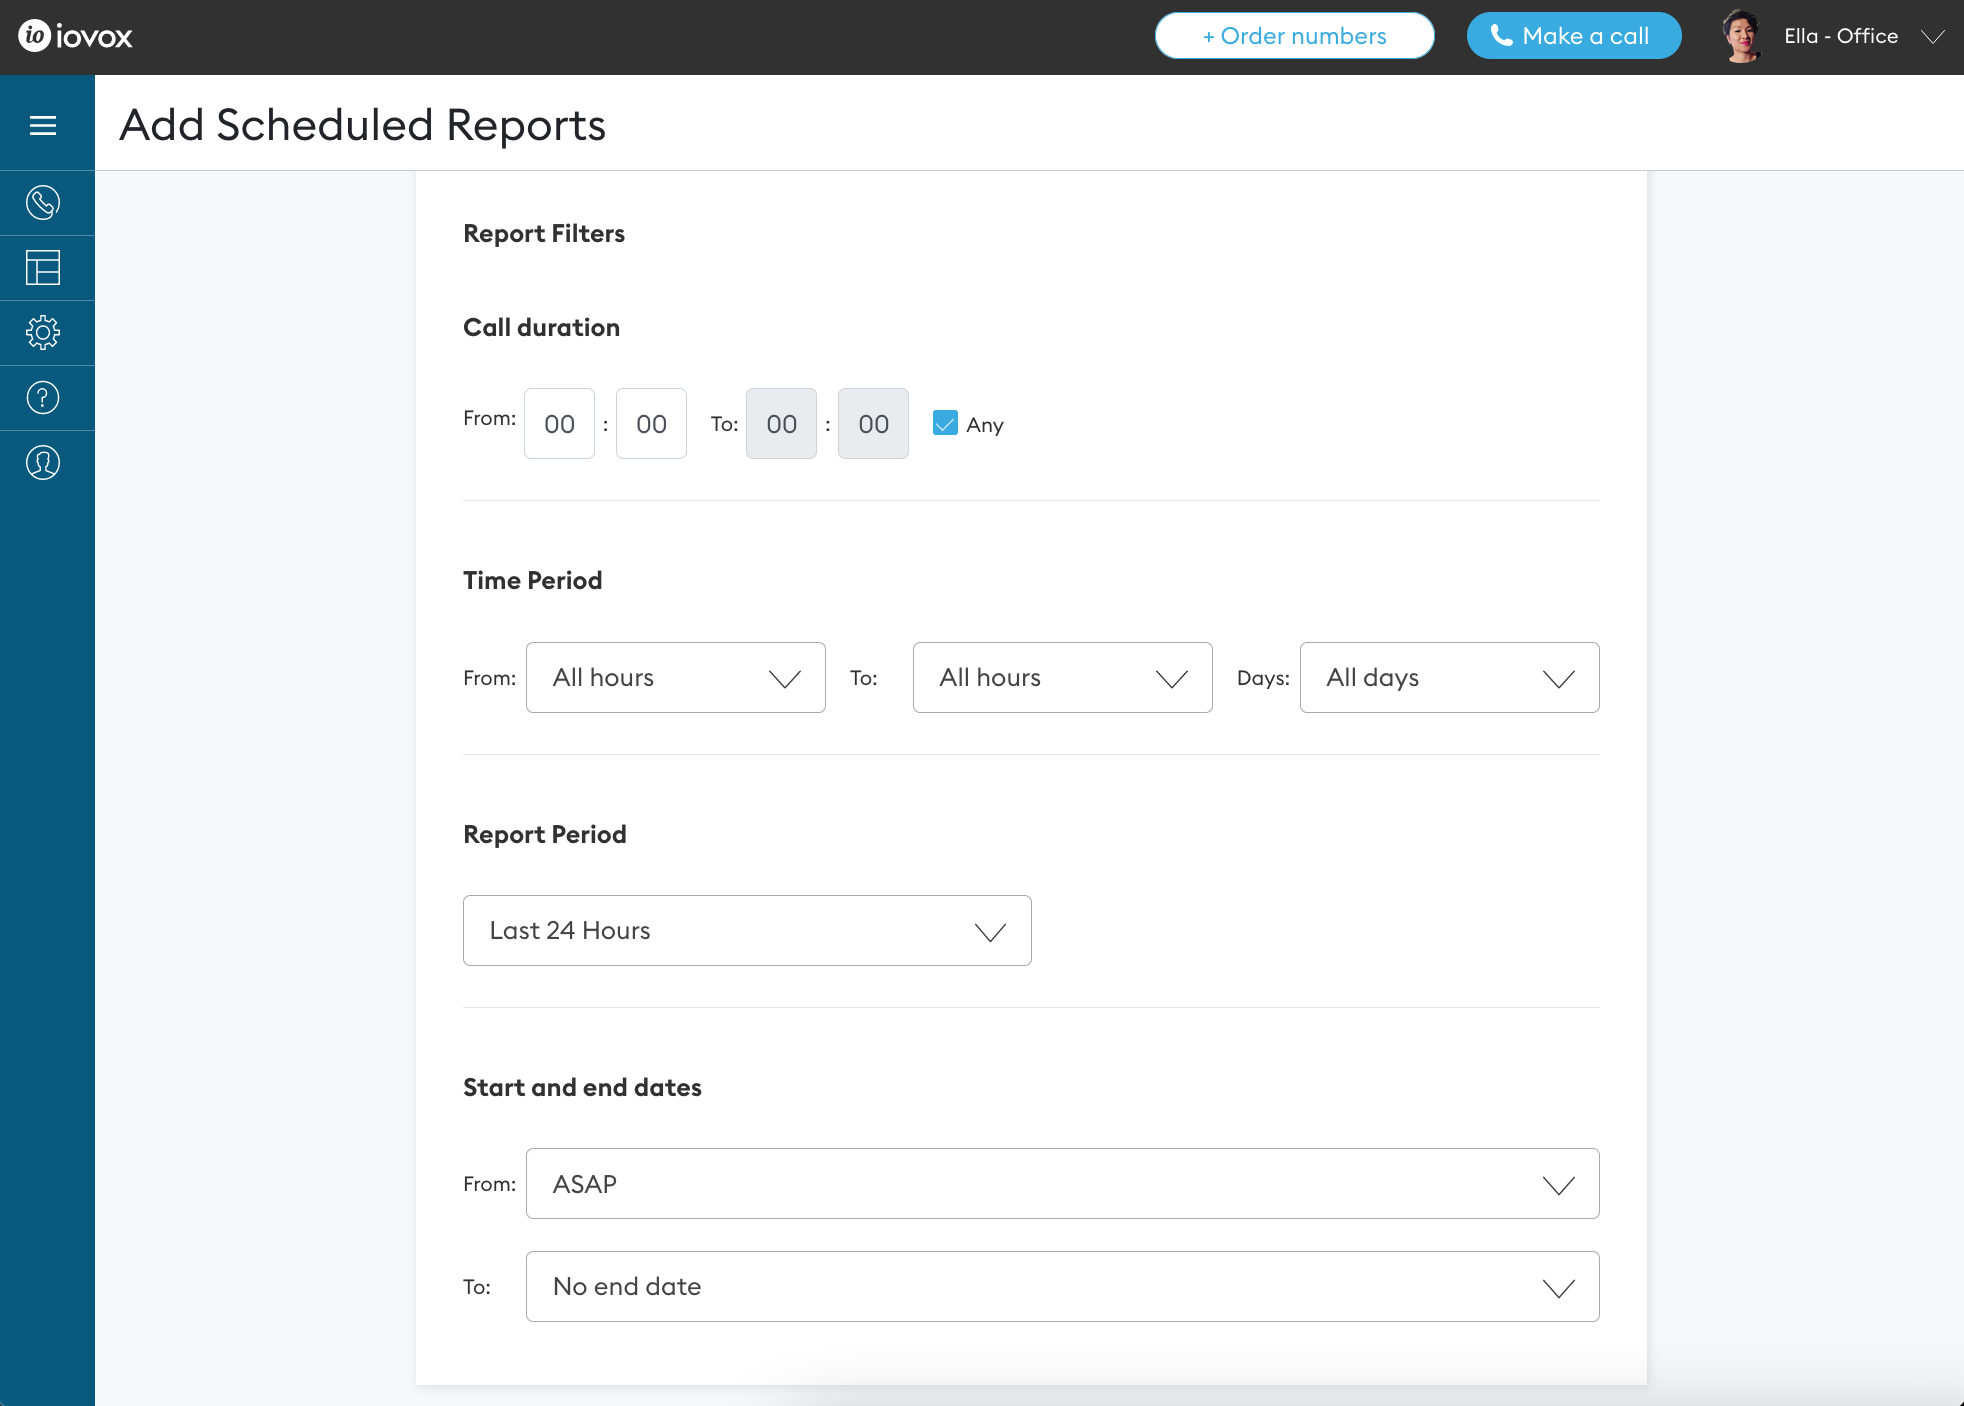Expand Time Period From hours dropdown
This screenshot has width=1964, height=1406.
pyautogui.click(x=675, y=678)
